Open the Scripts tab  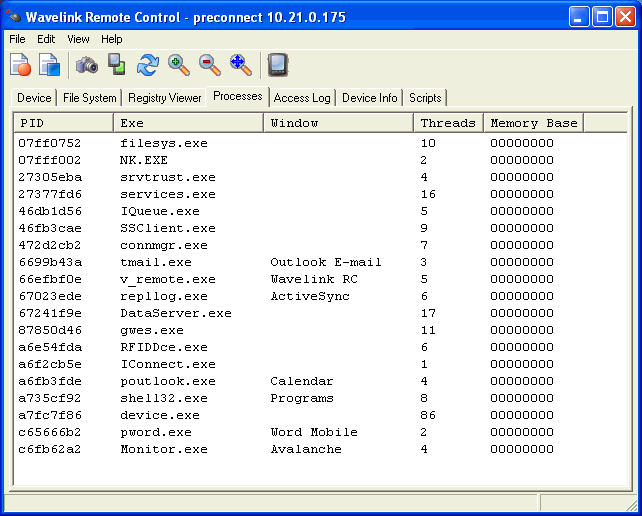click(x=425, y=98)
